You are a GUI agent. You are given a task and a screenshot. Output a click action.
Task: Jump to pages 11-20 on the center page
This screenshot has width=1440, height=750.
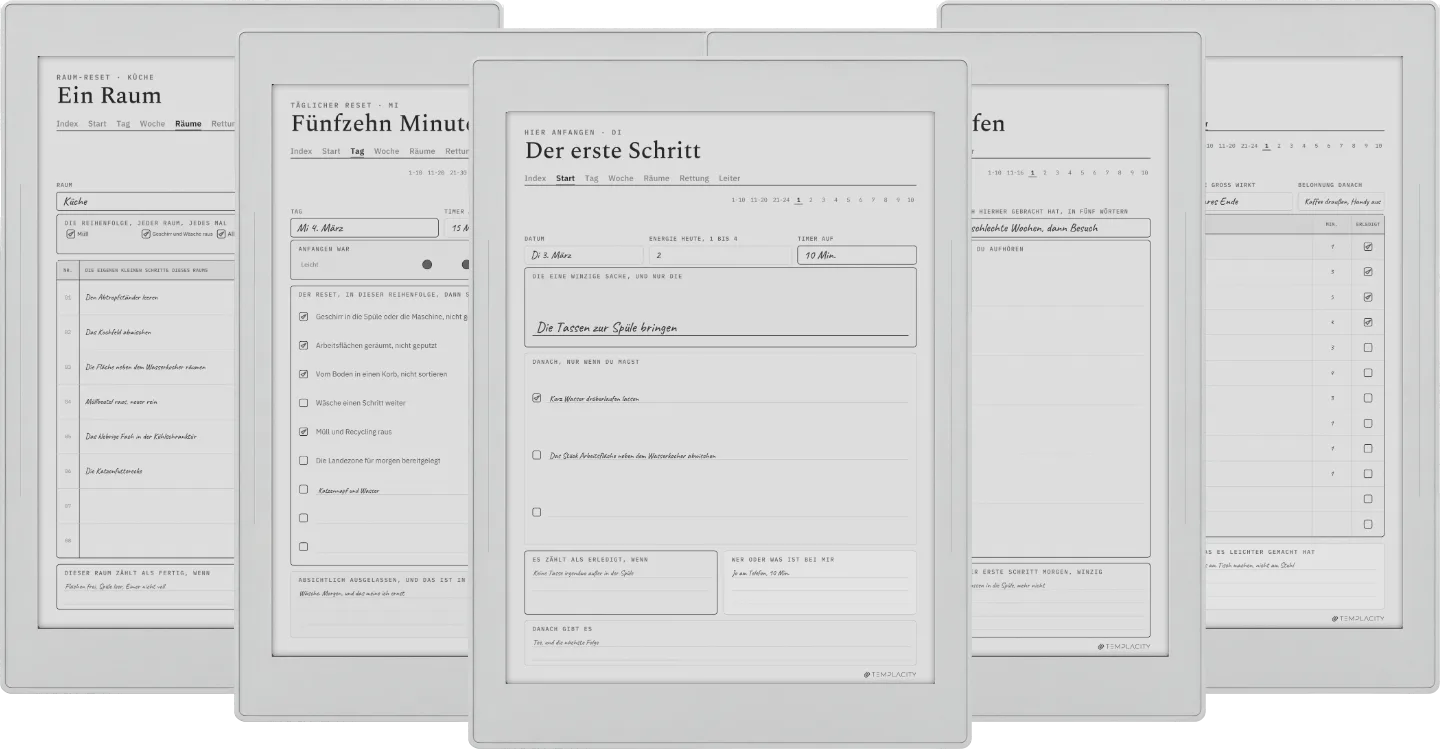point(760,200)
